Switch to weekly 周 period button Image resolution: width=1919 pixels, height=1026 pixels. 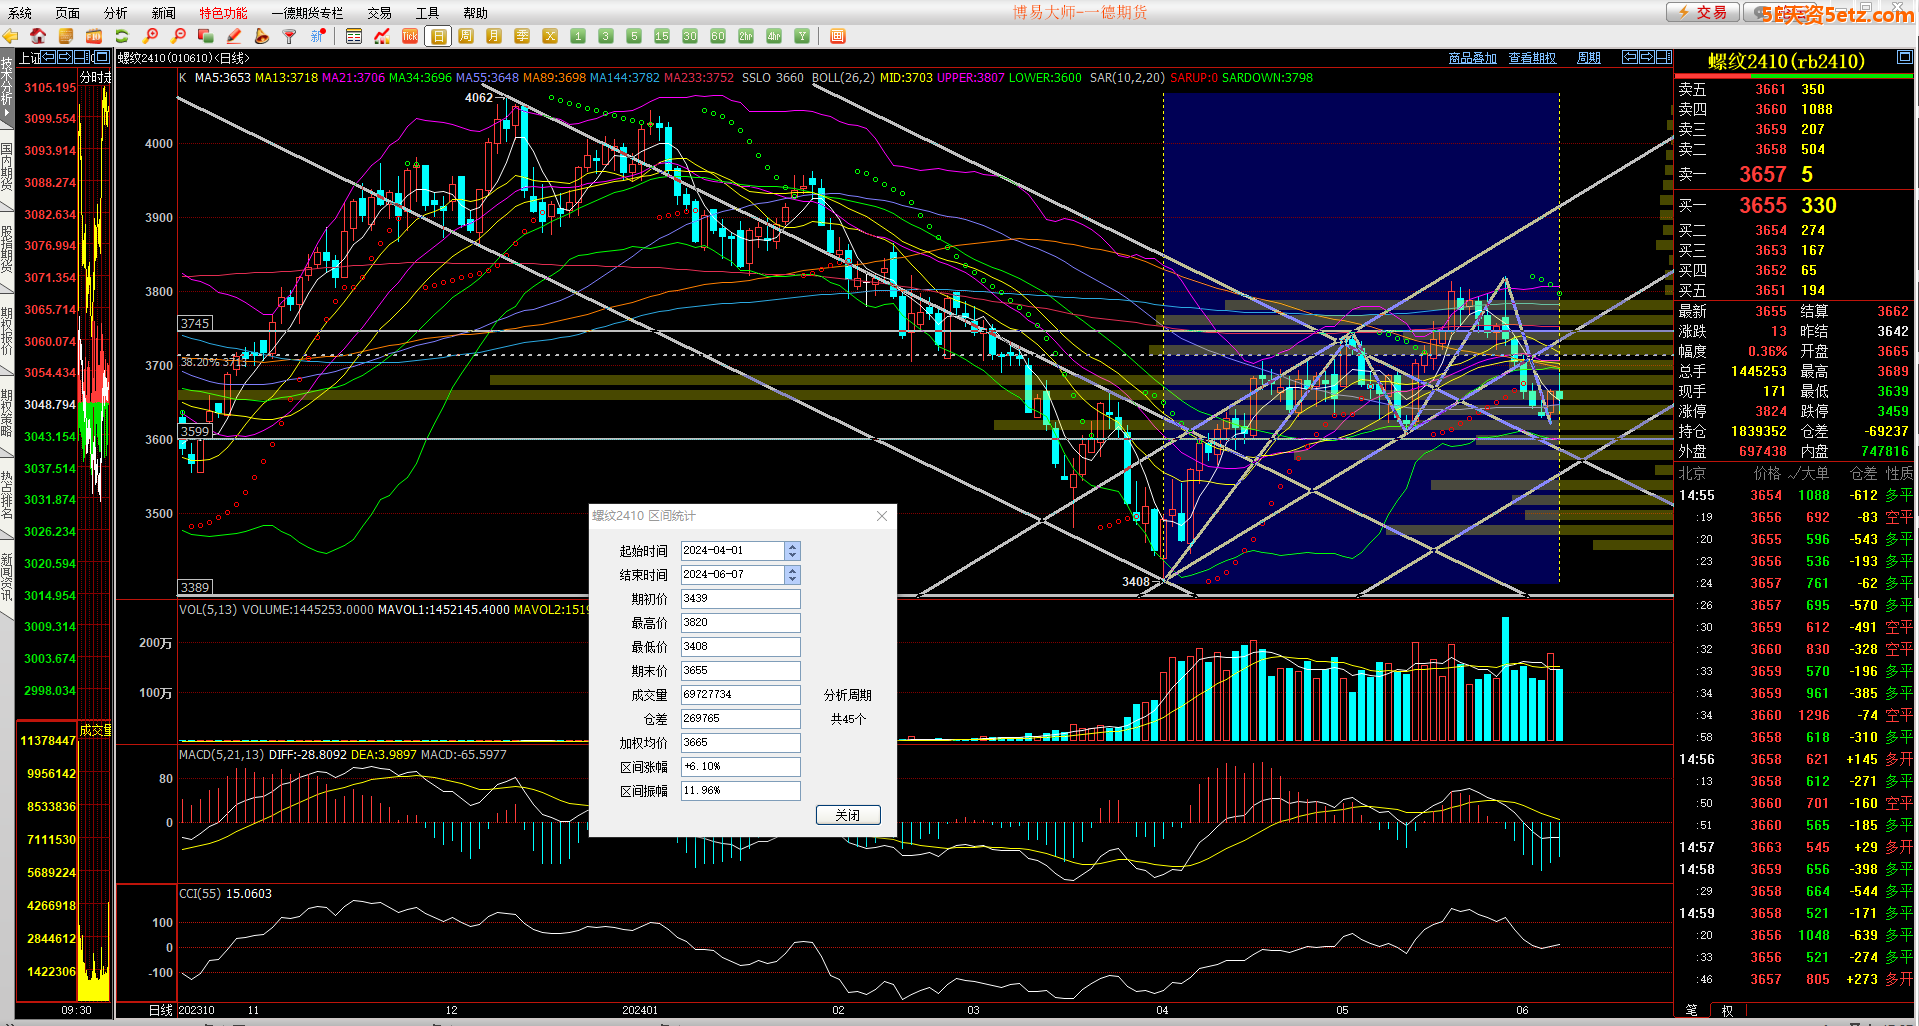466,36
